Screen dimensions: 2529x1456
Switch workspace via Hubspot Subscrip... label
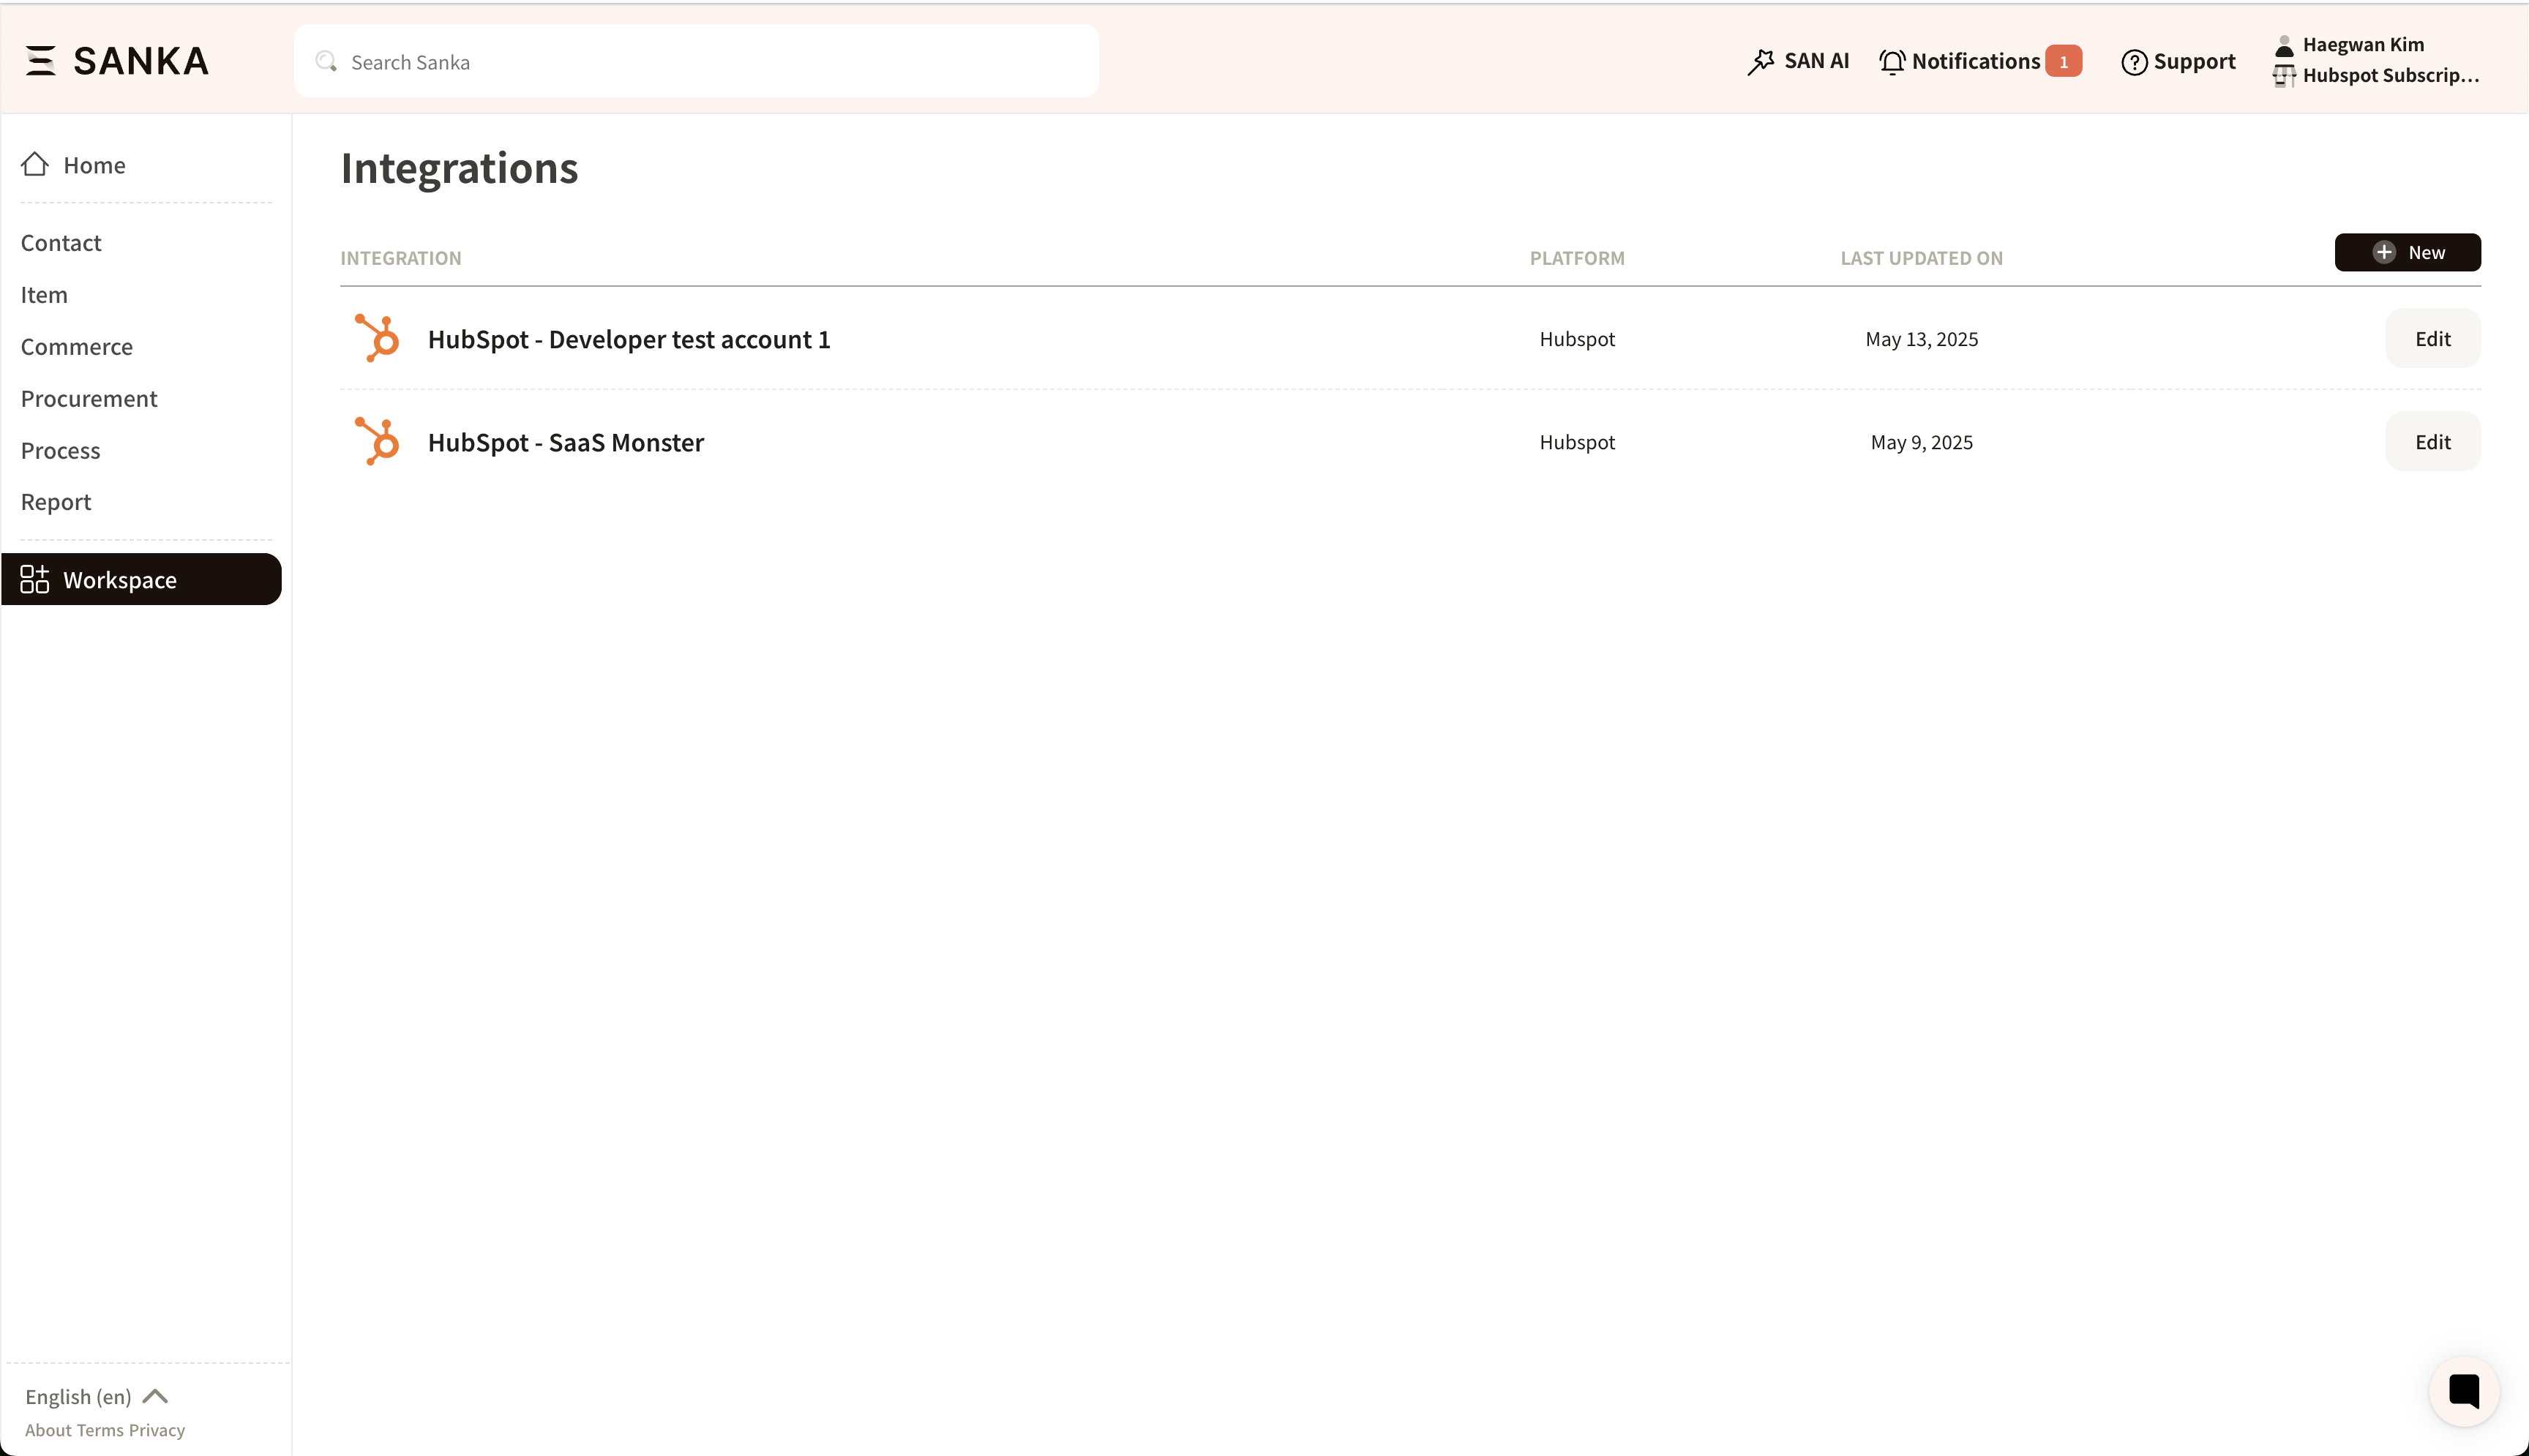click(x=2391, y=75)
